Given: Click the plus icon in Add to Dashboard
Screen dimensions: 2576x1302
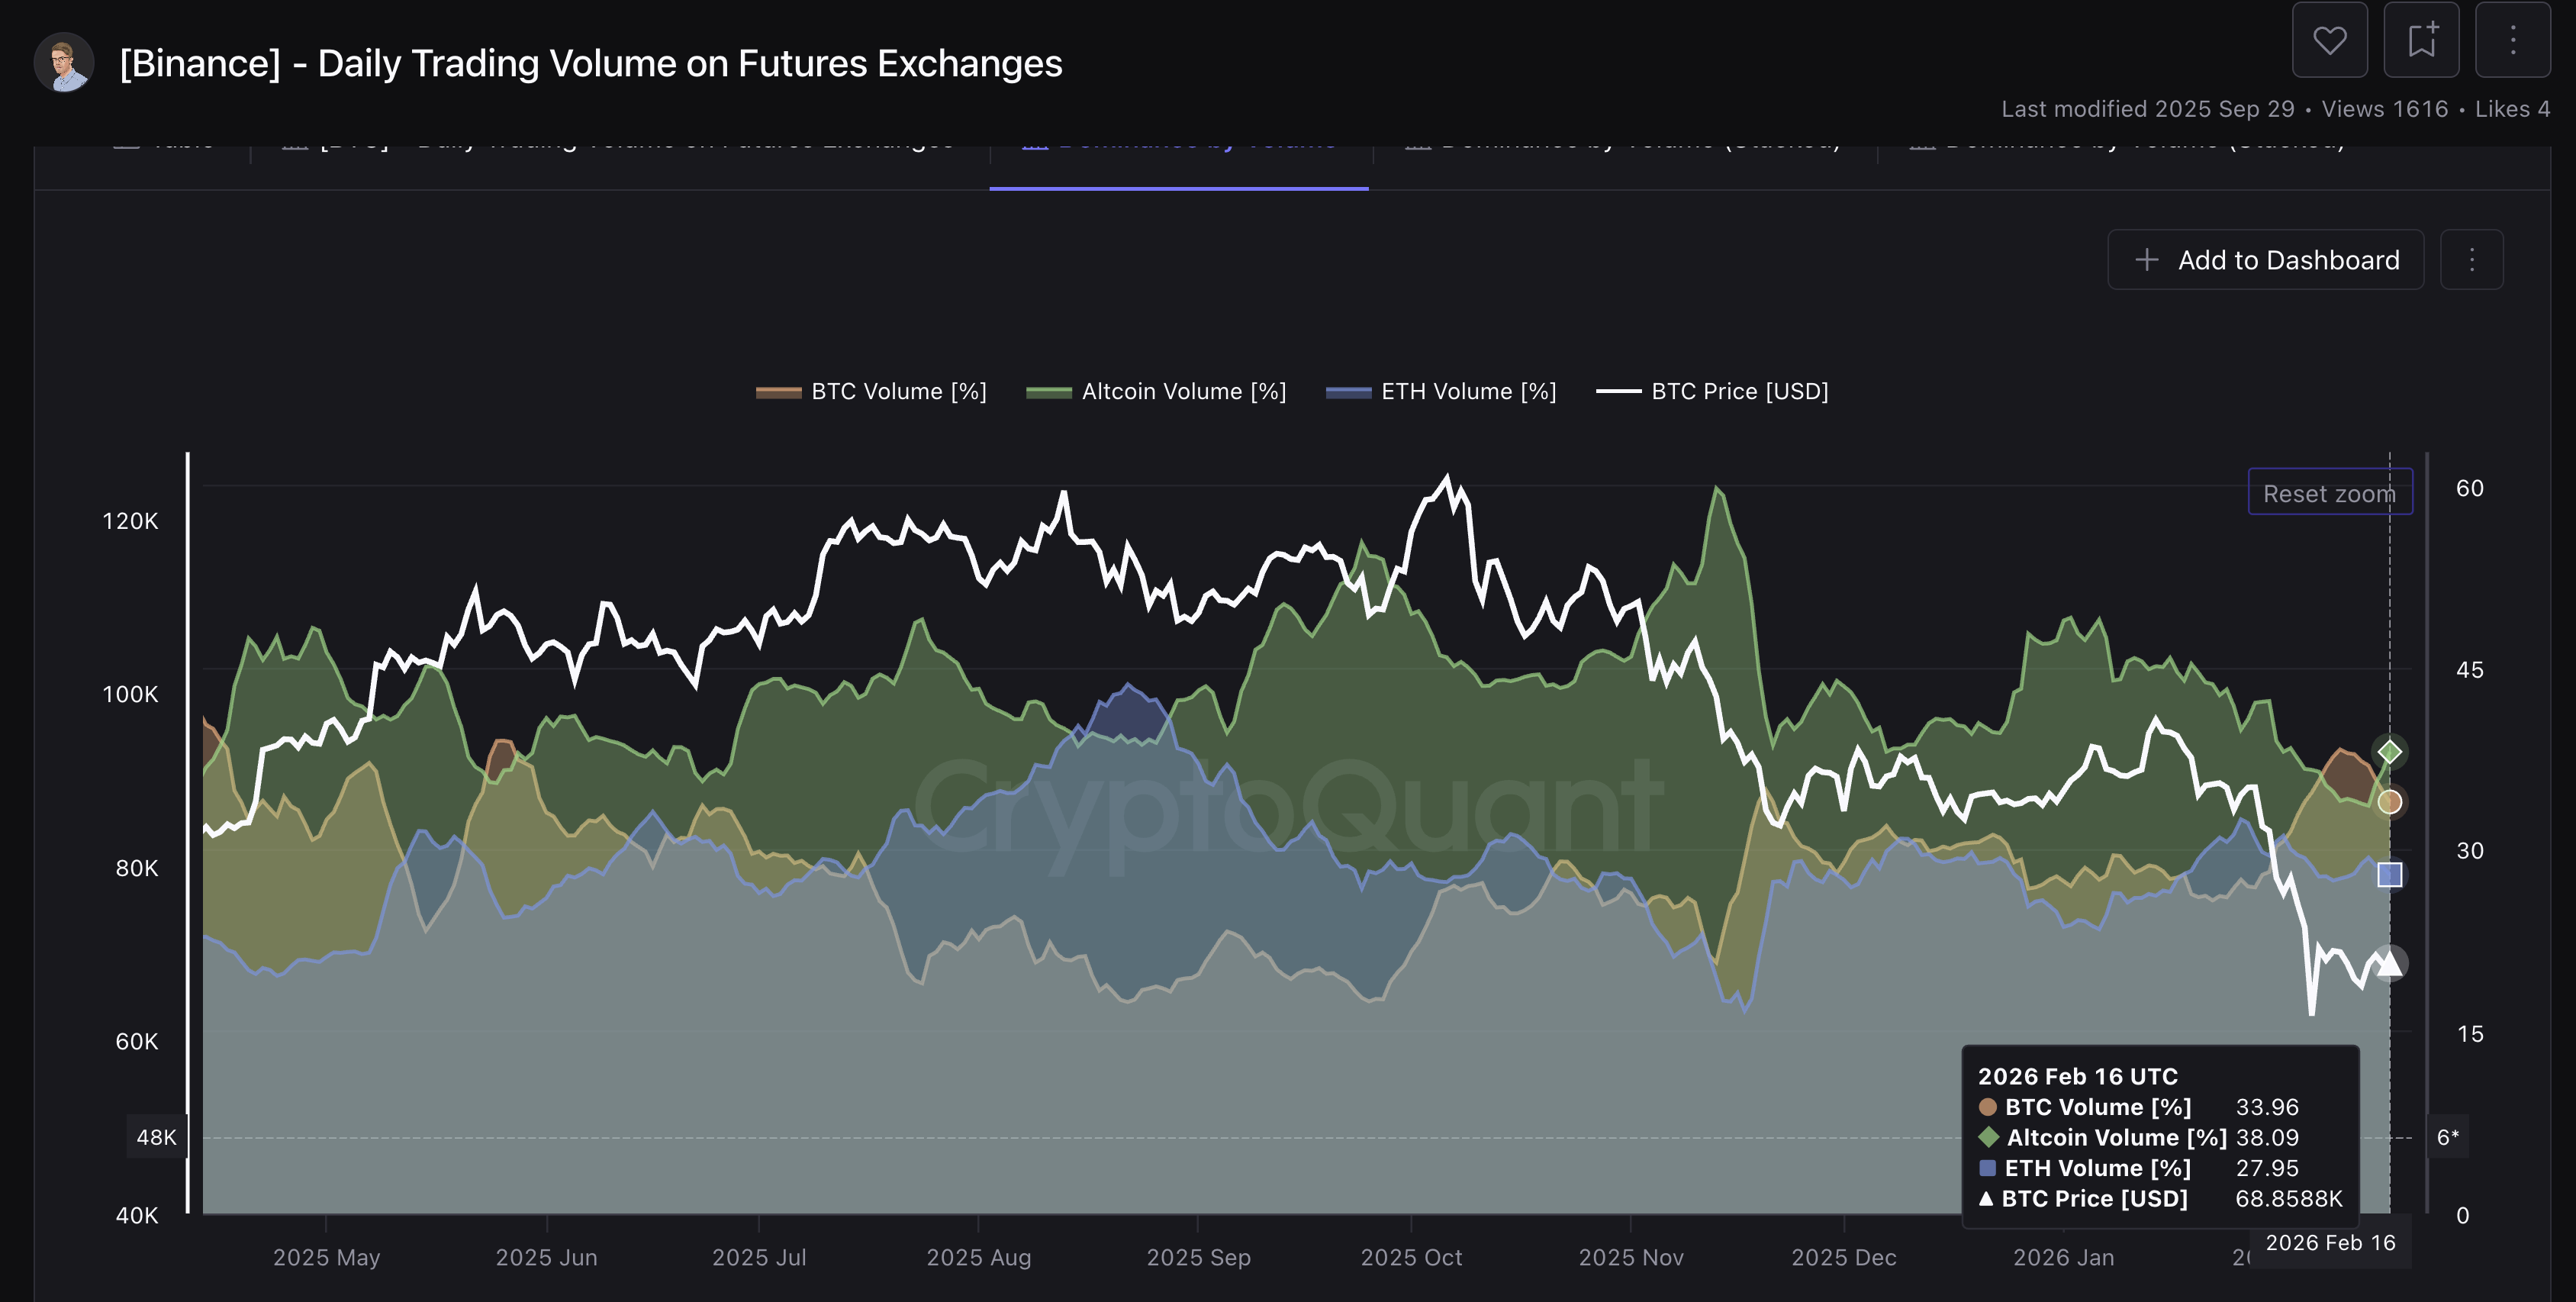Looking at the screenshot, I should click(2146, 260).
